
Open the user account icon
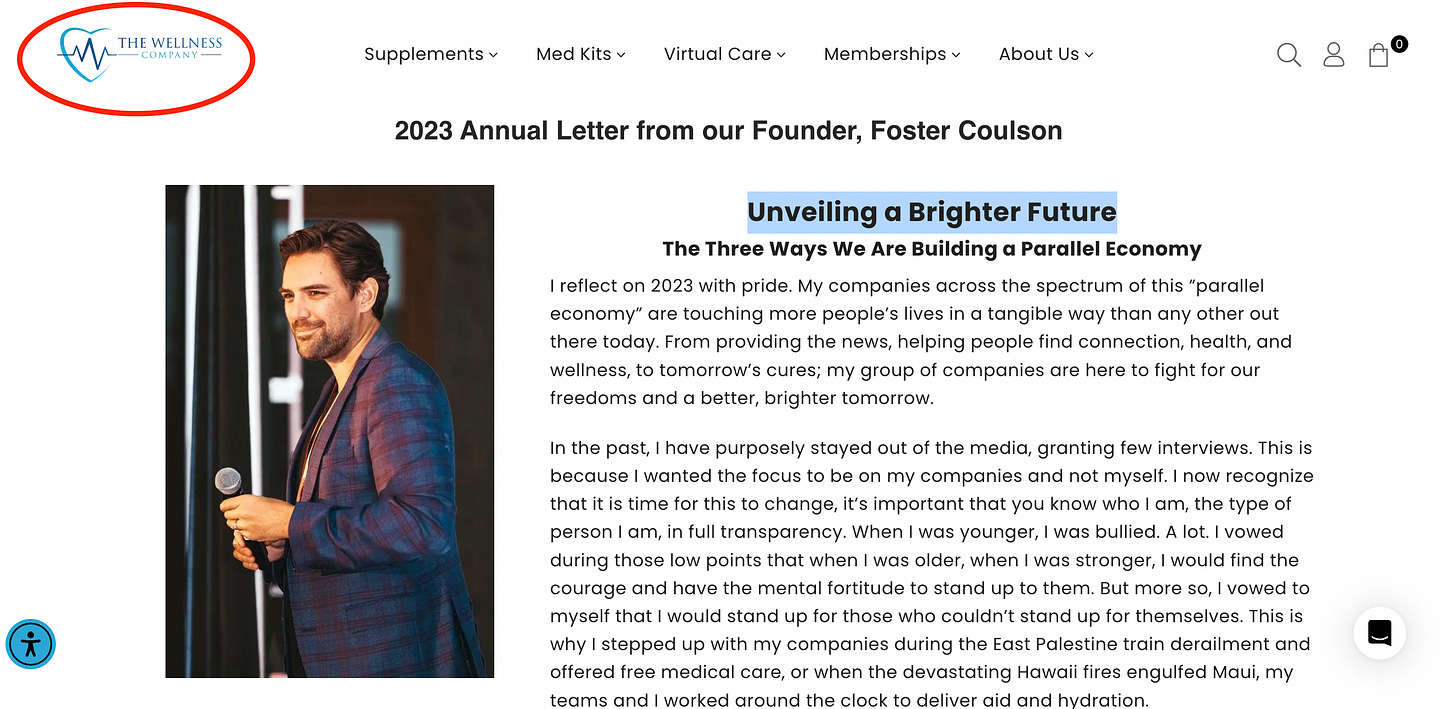click(1334, 55)
